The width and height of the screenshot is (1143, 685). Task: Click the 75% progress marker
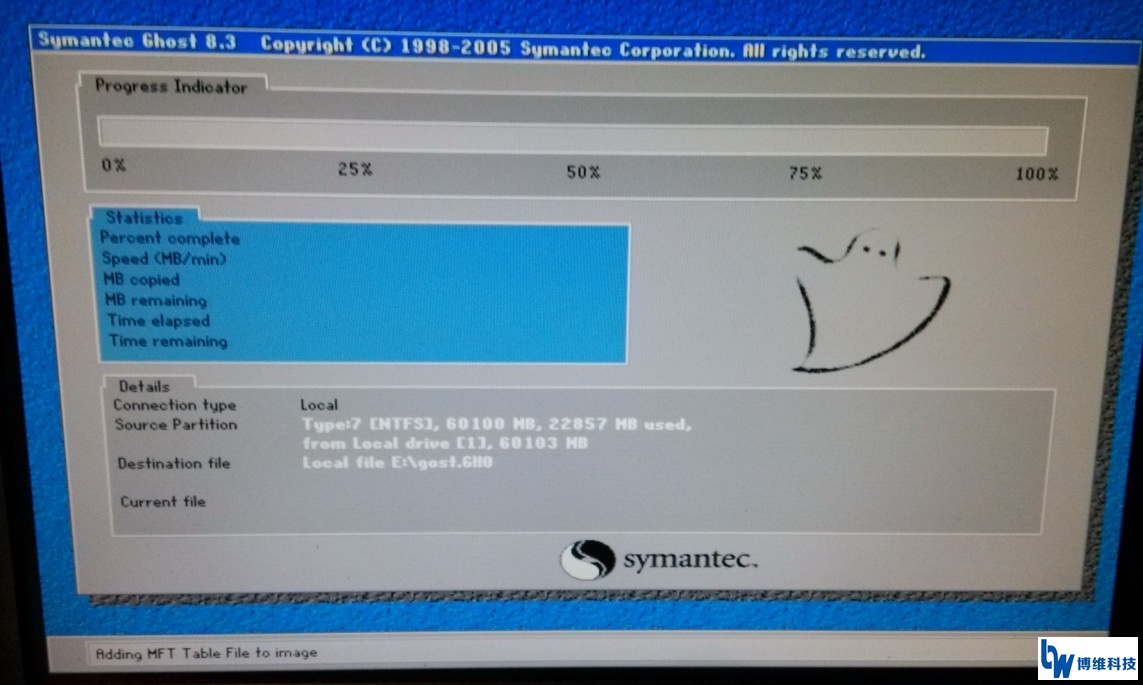[x=805, y=173]
